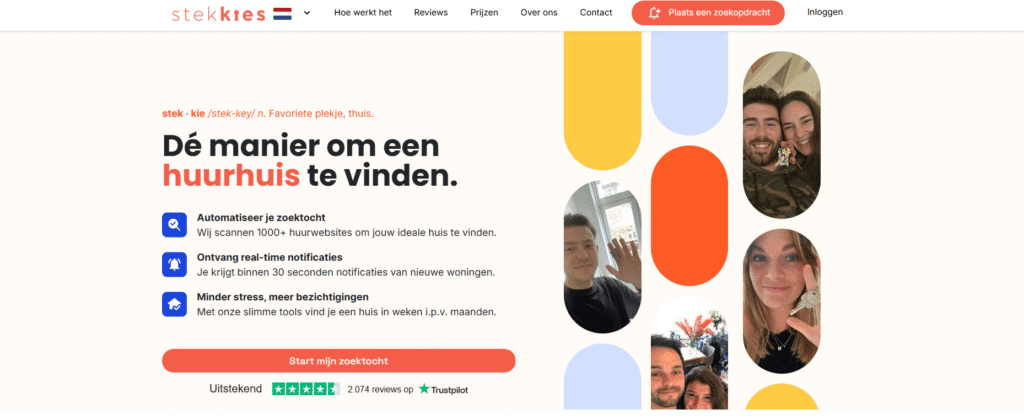Click Start mijn zoektocht button
This screenshot has height=420, width=1024.
click(338, 361)
